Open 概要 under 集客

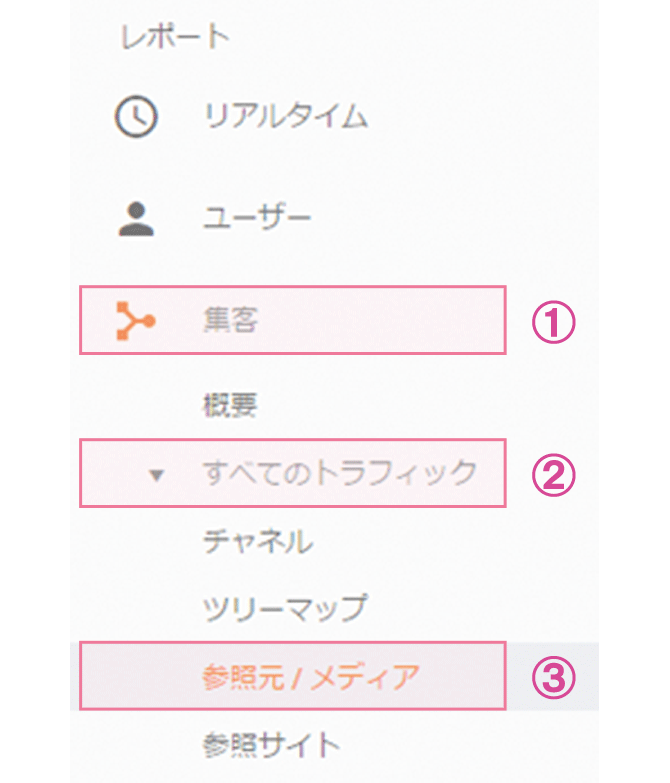[230, 404]
